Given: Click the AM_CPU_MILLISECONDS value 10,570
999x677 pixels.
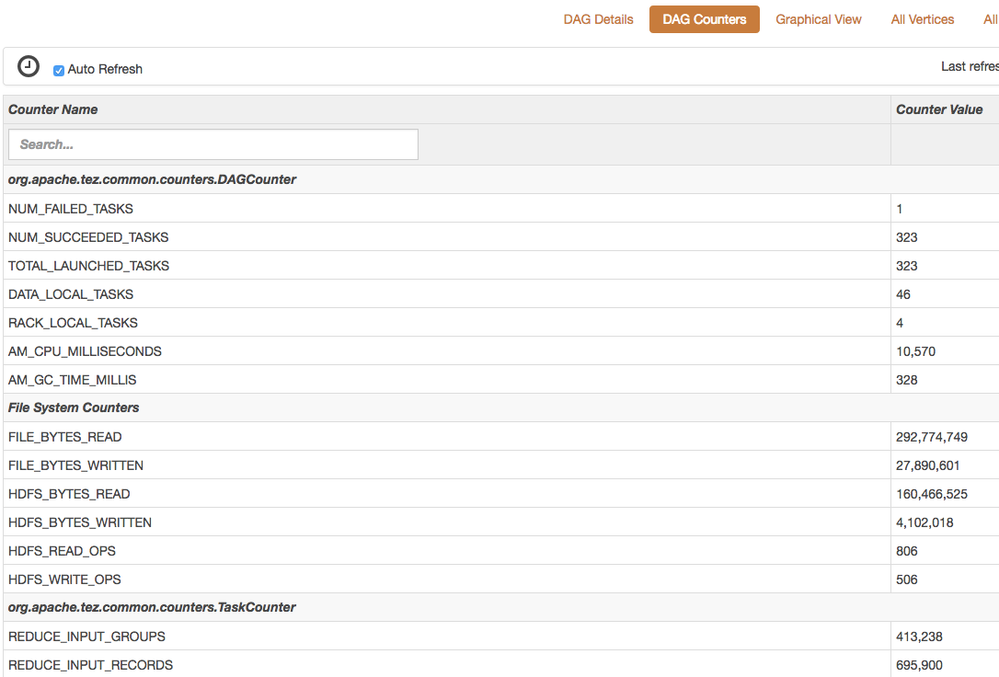Looking at the screenshot, I should click(x=916, y=352).
